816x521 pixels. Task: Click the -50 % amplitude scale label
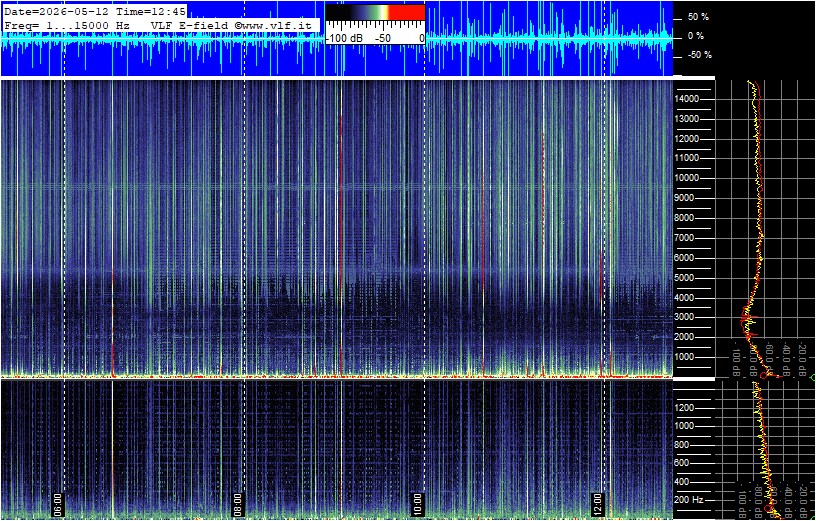[x=699, y=55]
